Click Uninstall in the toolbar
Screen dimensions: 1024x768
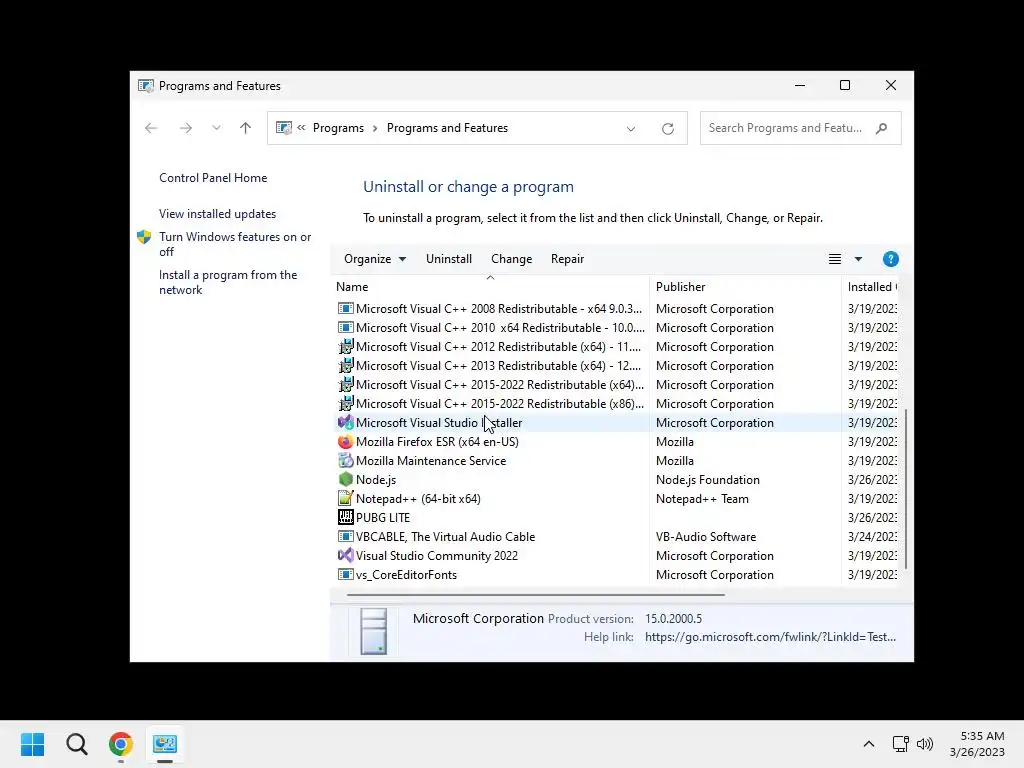pos(449,259)
